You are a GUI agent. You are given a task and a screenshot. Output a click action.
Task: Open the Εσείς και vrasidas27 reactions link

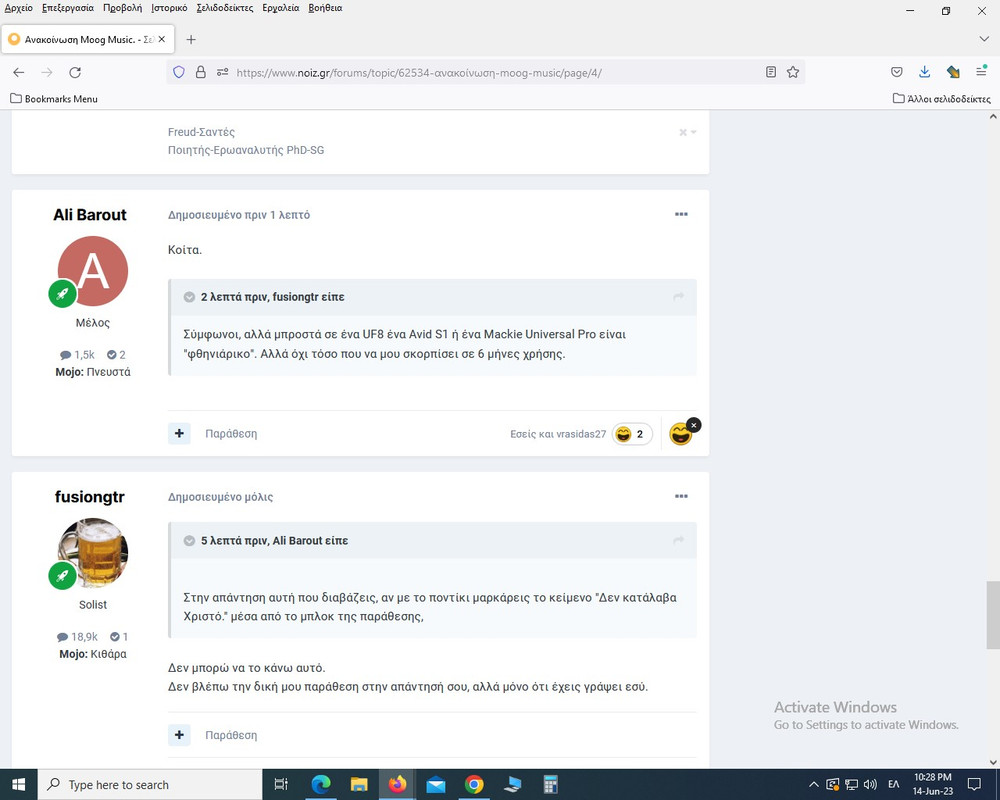point(558,434)
